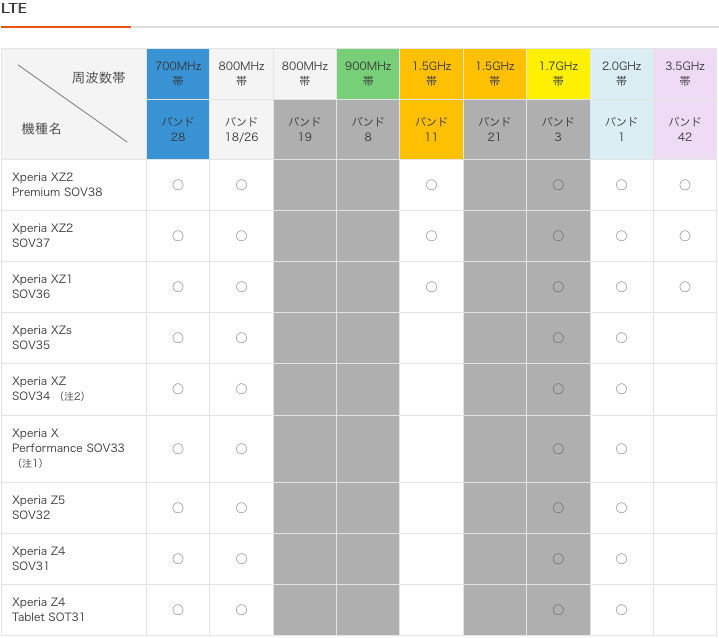Click the バンド 3 header cell

[558, 129]
